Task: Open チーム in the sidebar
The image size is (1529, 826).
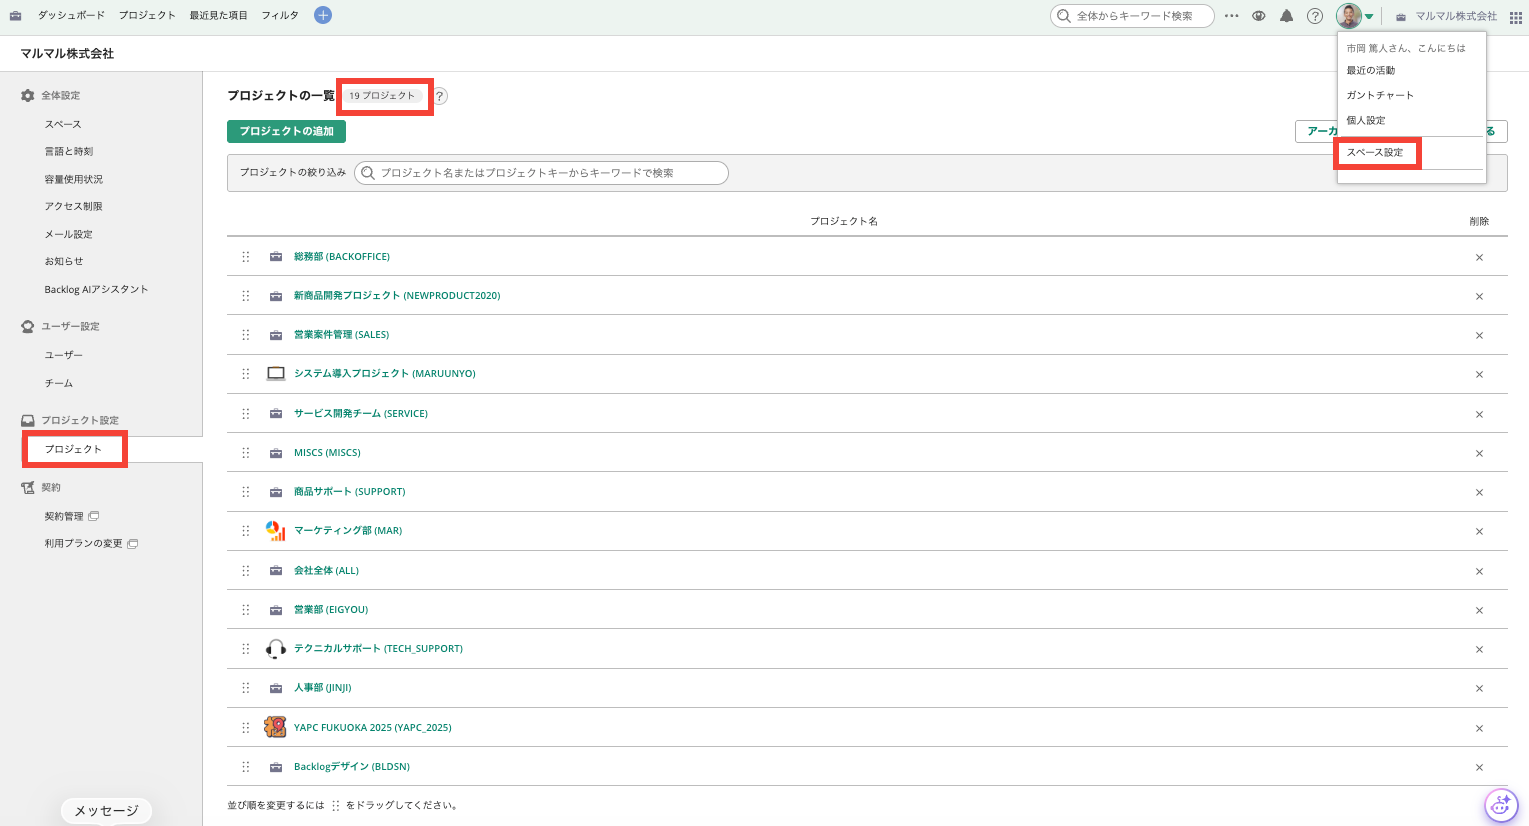Action: (x=59, y=384)
